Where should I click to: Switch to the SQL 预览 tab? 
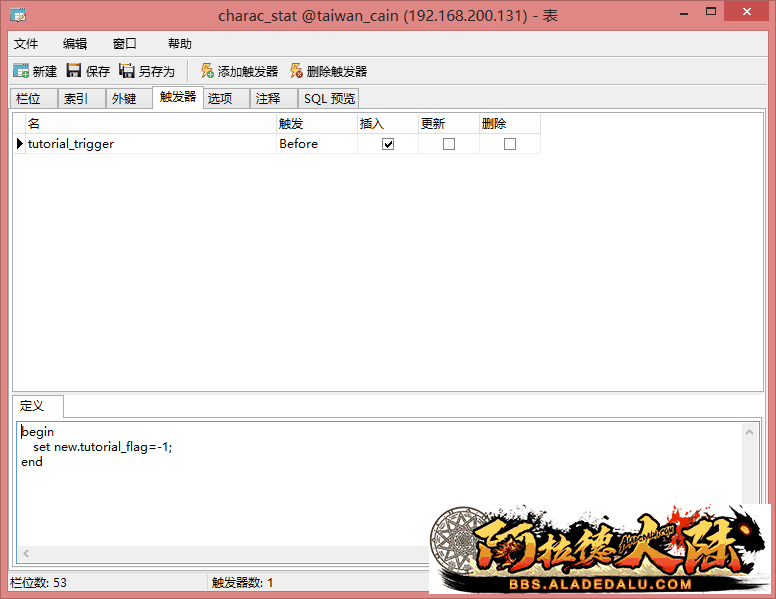329,98
